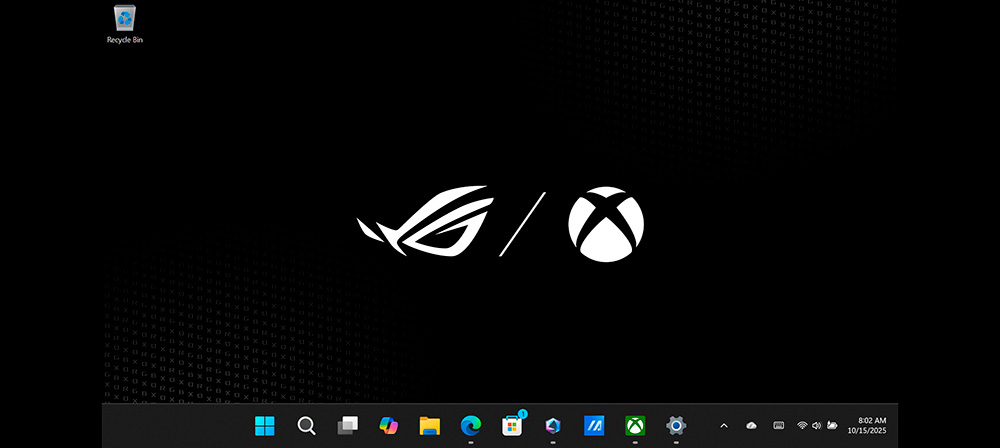Open the Xbox app in the taskbar
This screenshot has height=448, width=1000.
pos(635,426)
